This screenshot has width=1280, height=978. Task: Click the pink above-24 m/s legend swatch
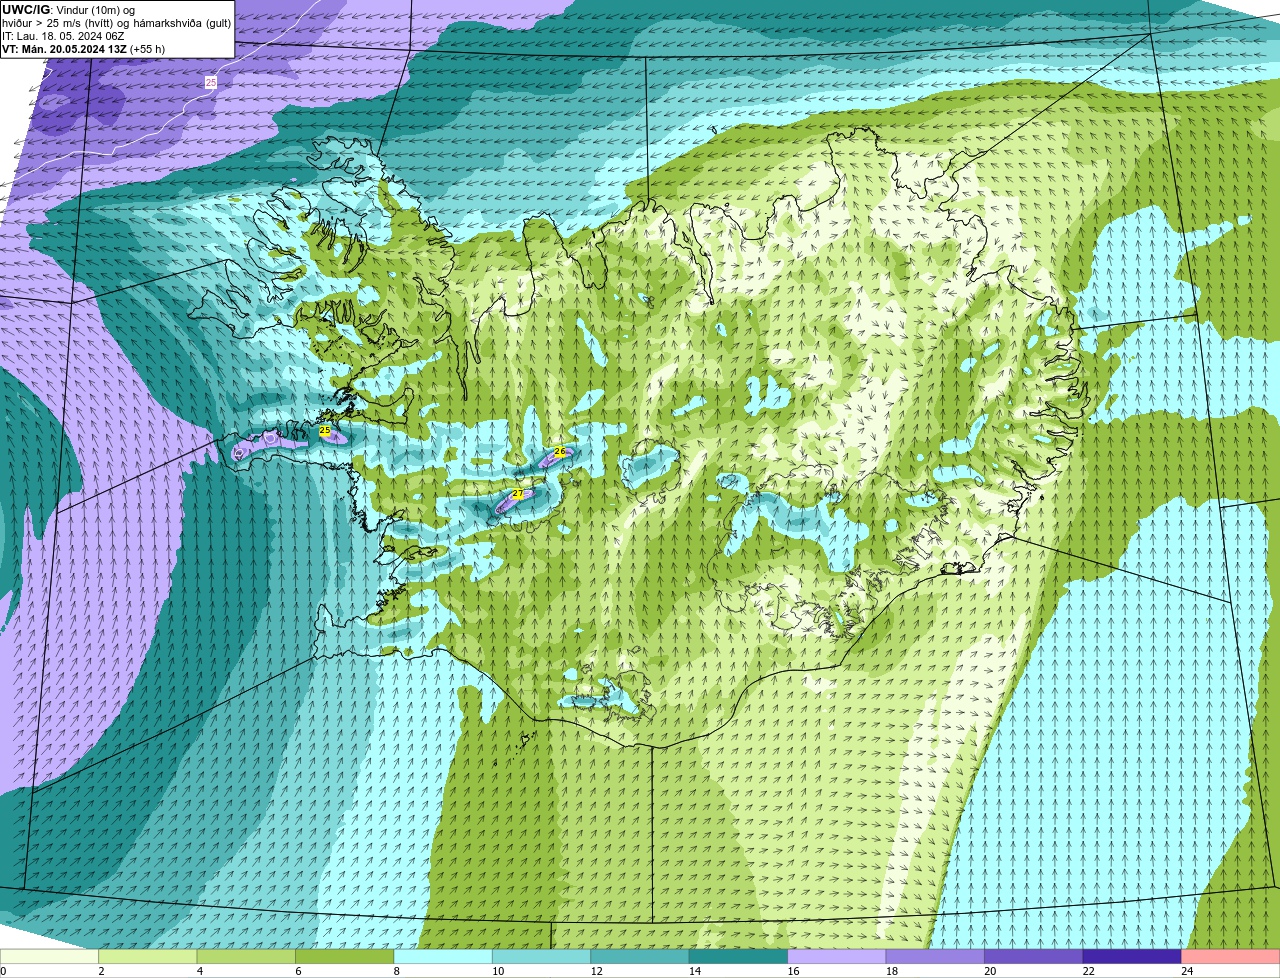(x=1231, y=956)
